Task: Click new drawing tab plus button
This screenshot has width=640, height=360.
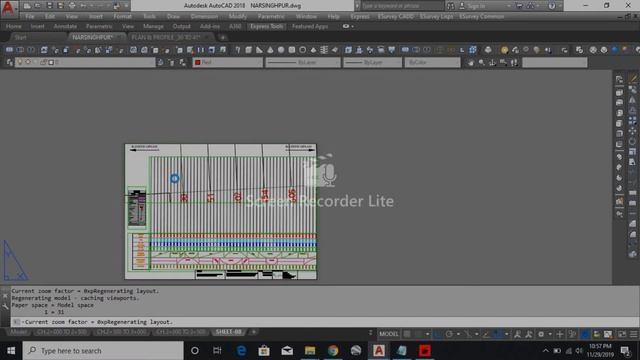Action: click(223, 38)
